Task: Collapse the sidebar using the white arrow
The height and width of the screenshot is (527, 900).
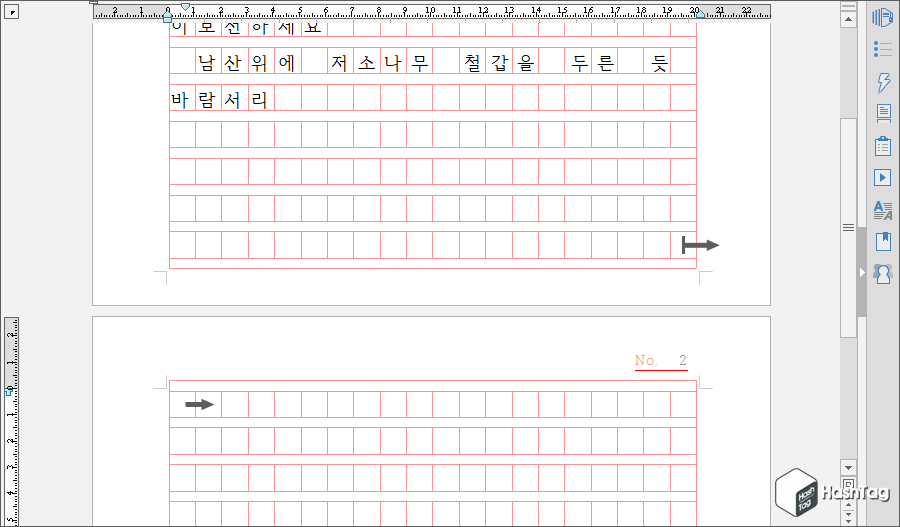Action: pos(862,273)
